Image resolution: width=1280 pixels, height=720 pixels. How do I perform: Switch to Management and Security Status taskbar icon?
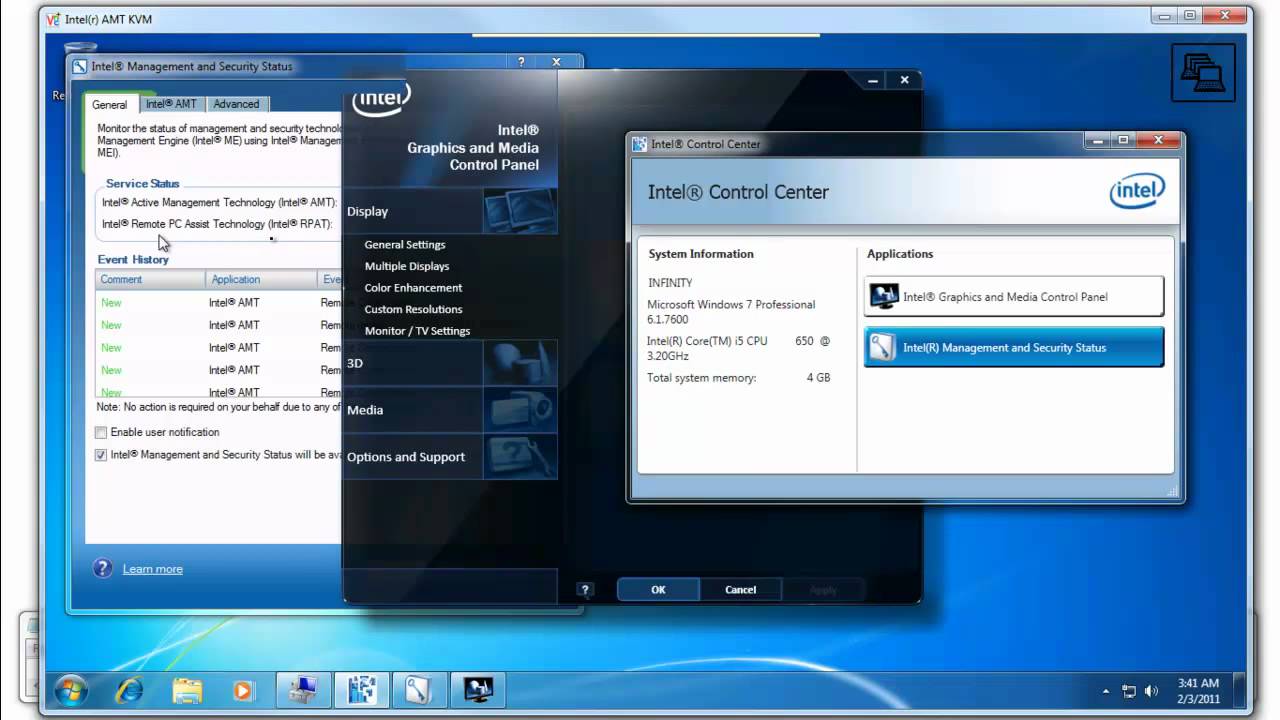[x=419, y=690]
